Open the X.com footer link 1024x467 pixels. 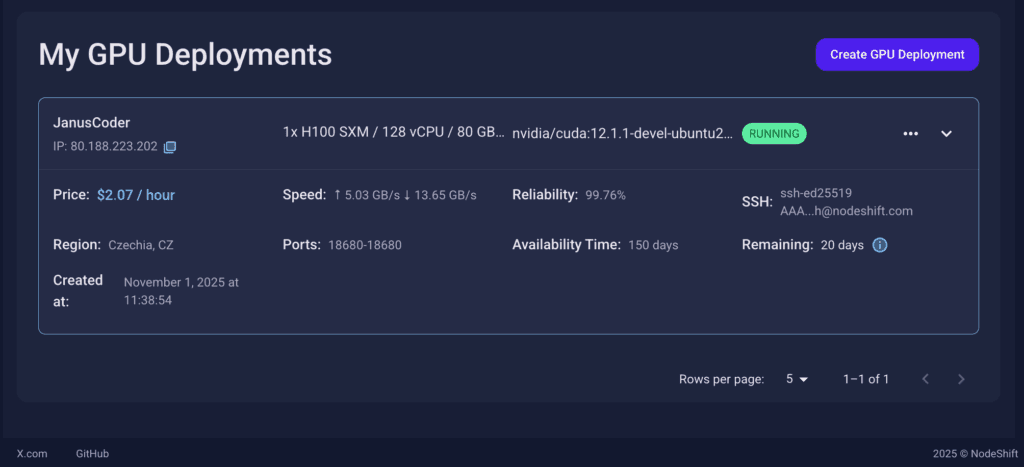click(x=32, y=453)
